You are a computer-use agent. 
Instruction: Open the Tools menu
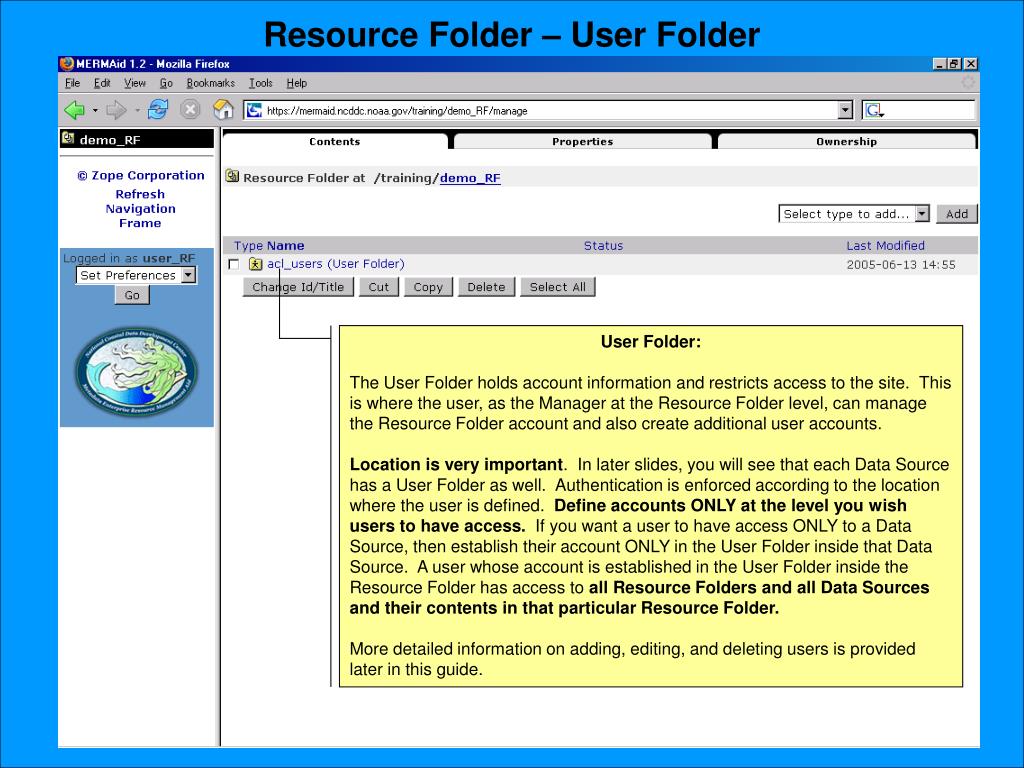click(x=261, y=83)
